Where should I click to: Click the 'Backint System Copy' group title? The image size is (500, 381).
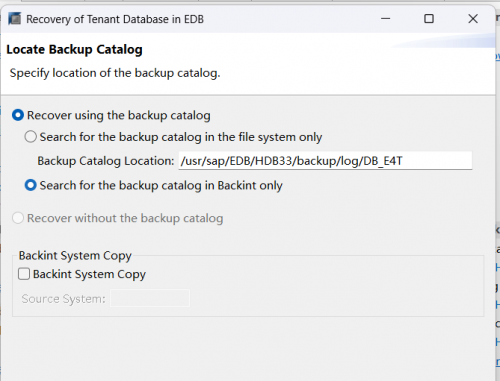[75, 256]
